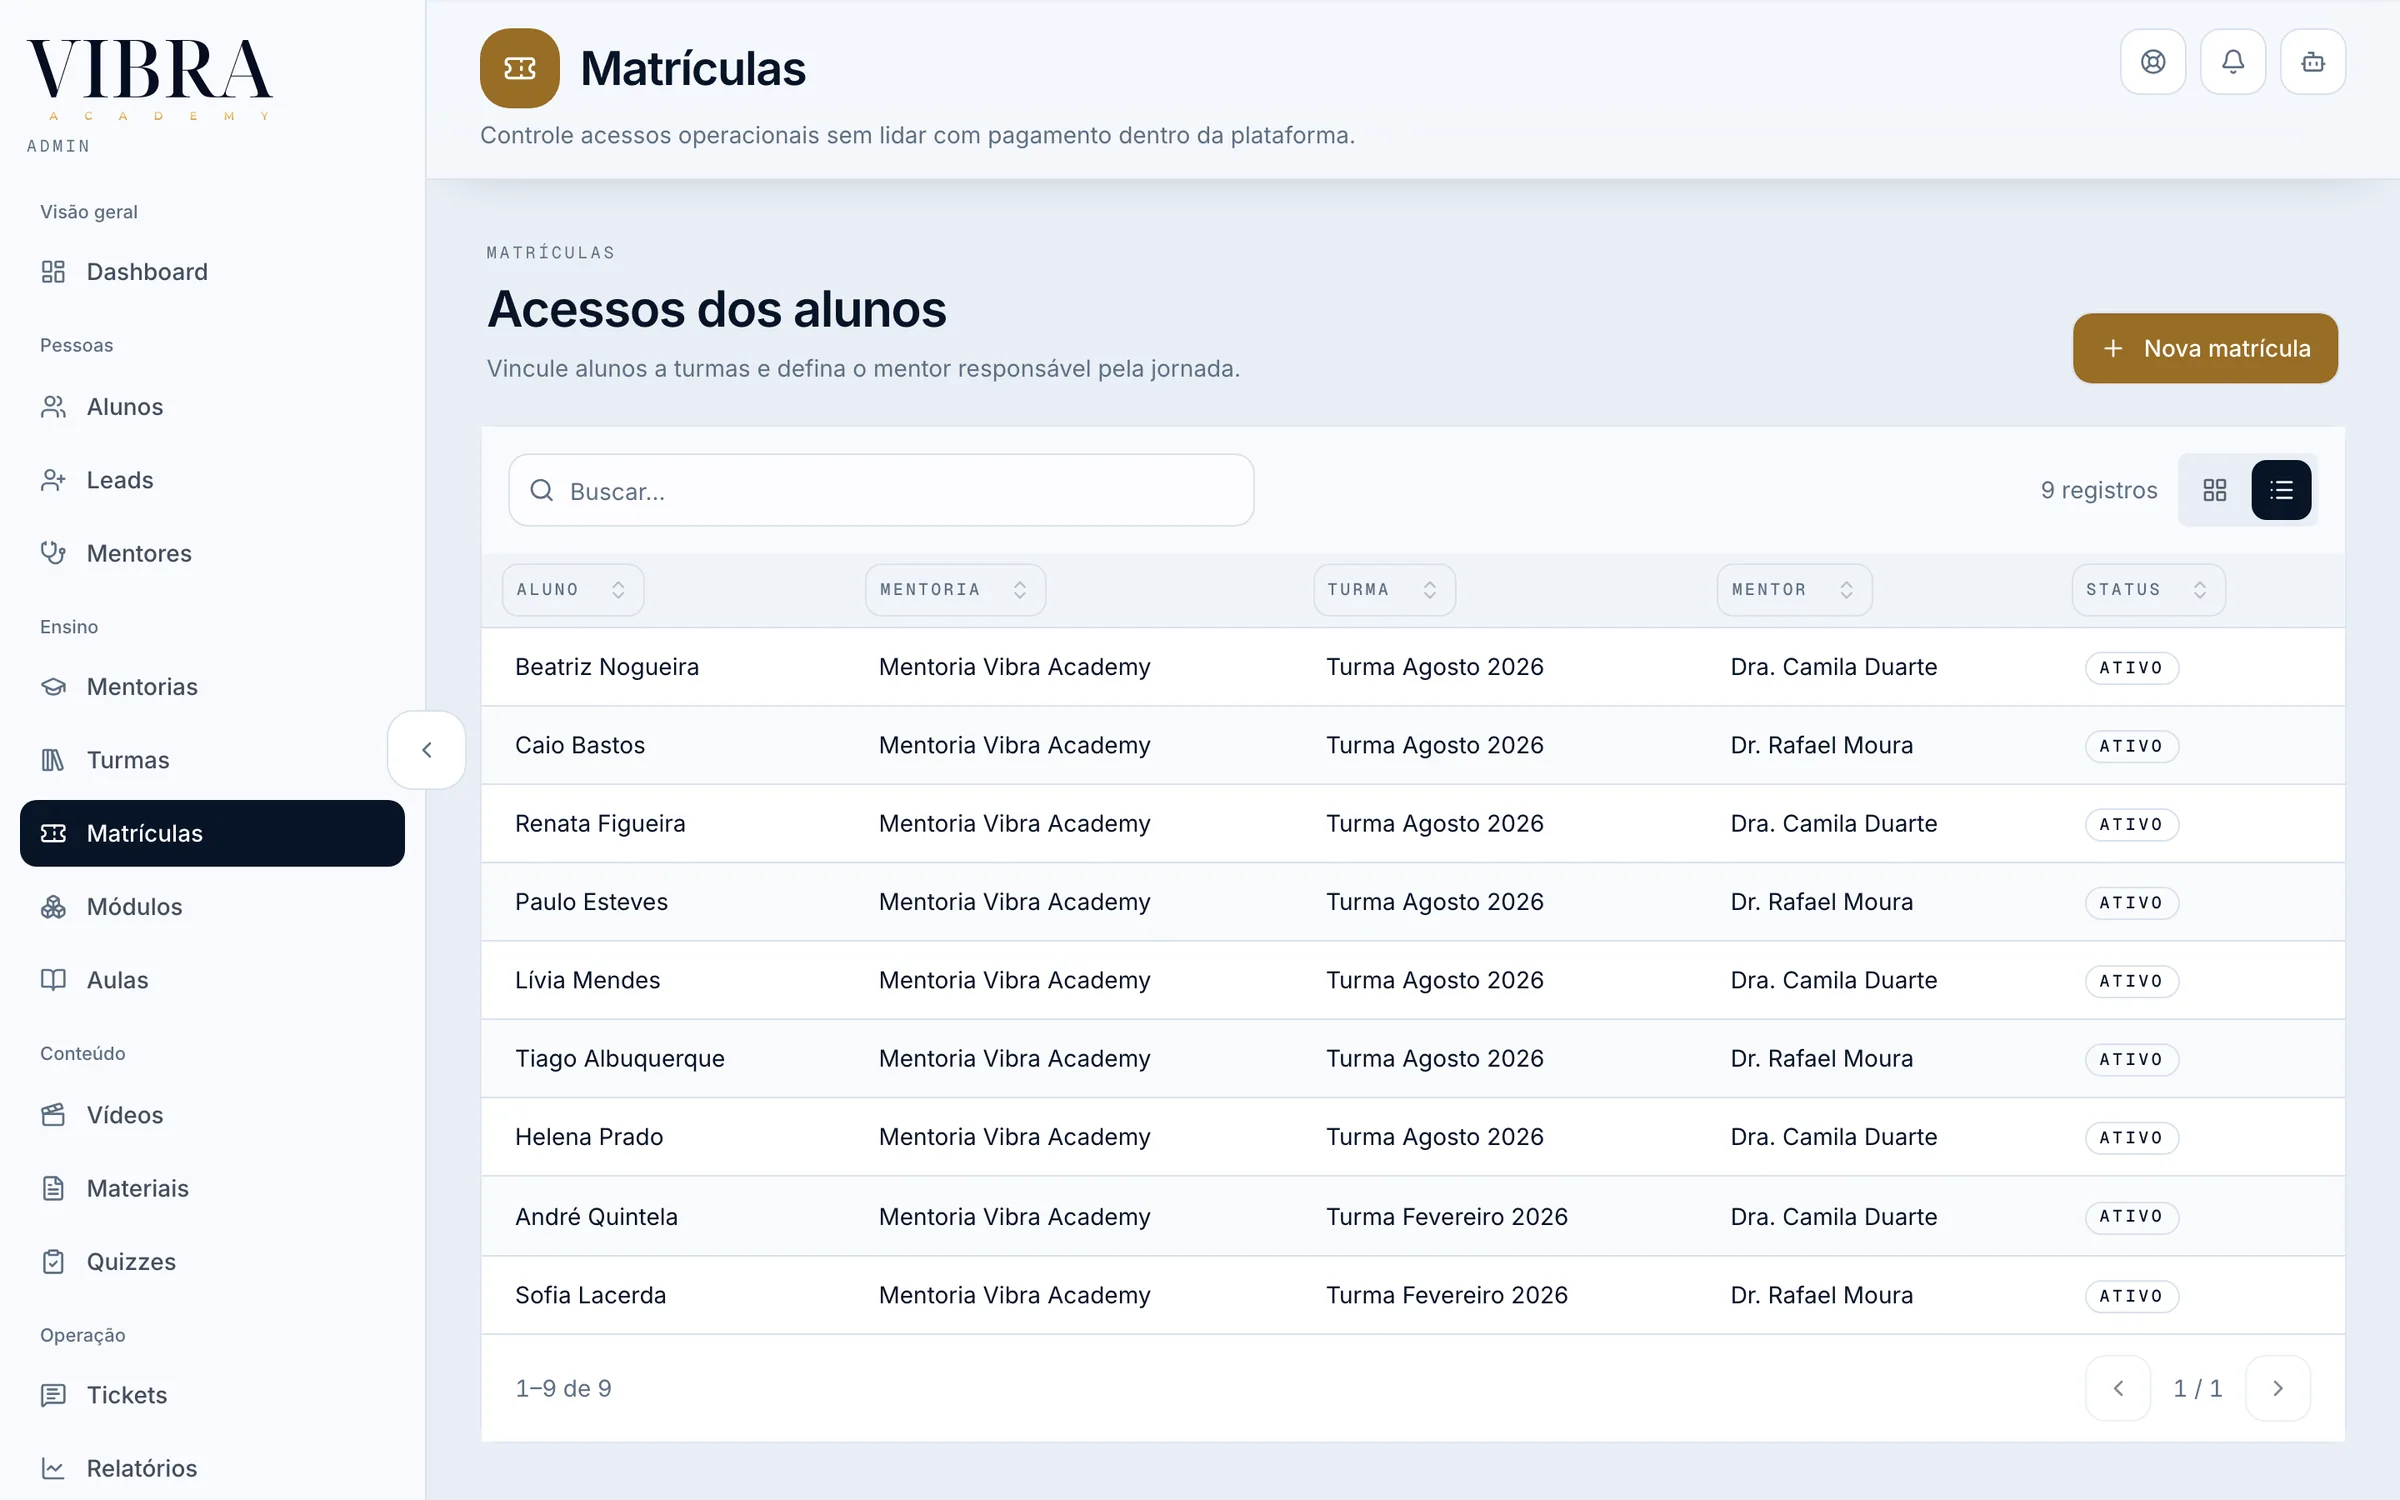Navigate to Turmas in the sidebar
Image resolution: width=2400 pixels, height=1500 pixels.
pos(212,760)
